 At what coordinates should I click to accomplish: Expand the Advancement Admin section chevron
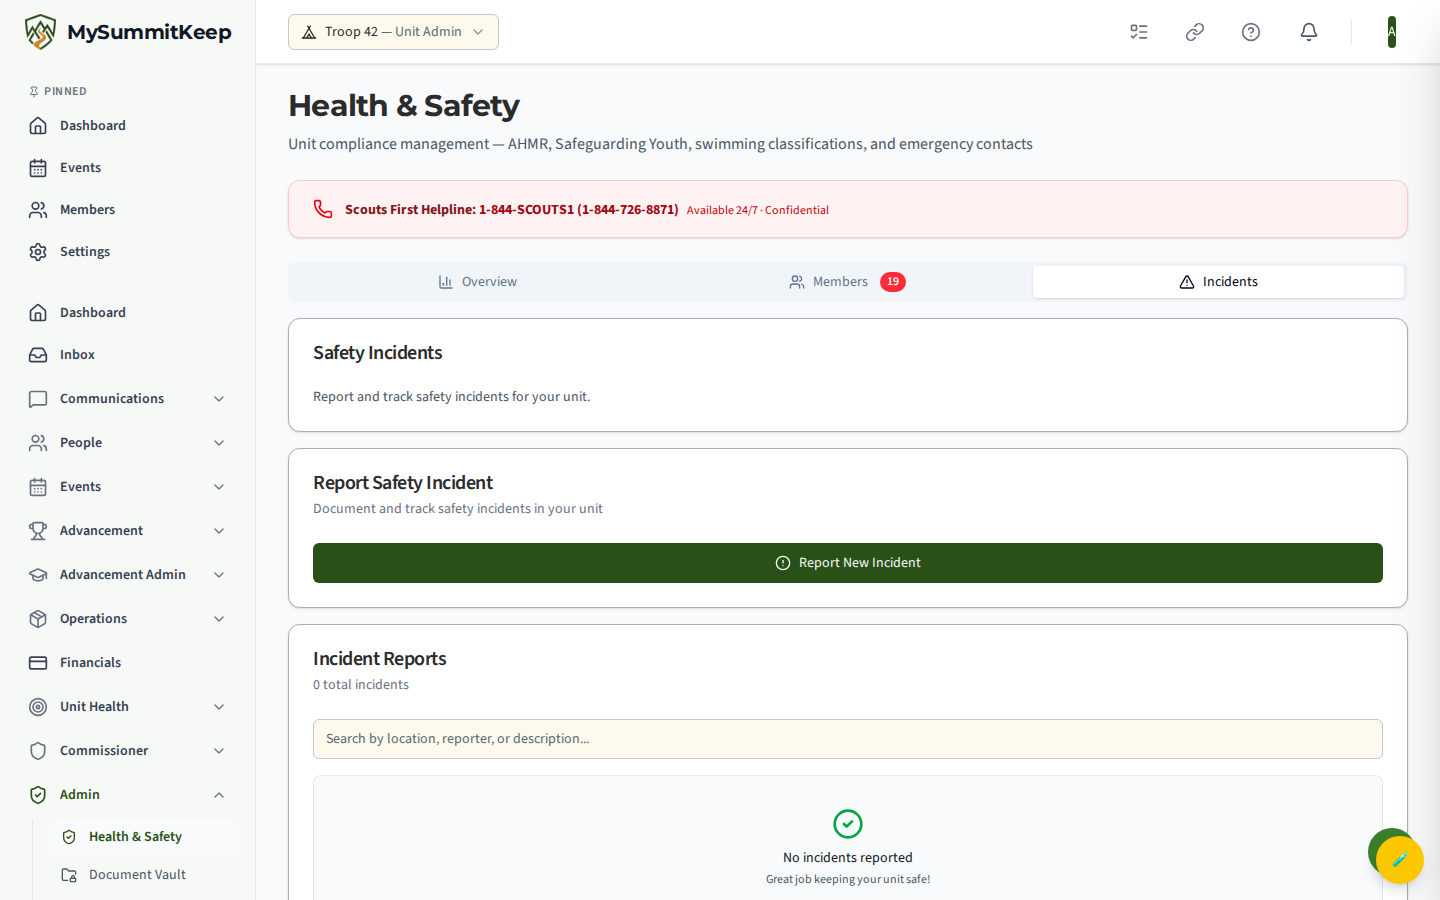point(219,575)
